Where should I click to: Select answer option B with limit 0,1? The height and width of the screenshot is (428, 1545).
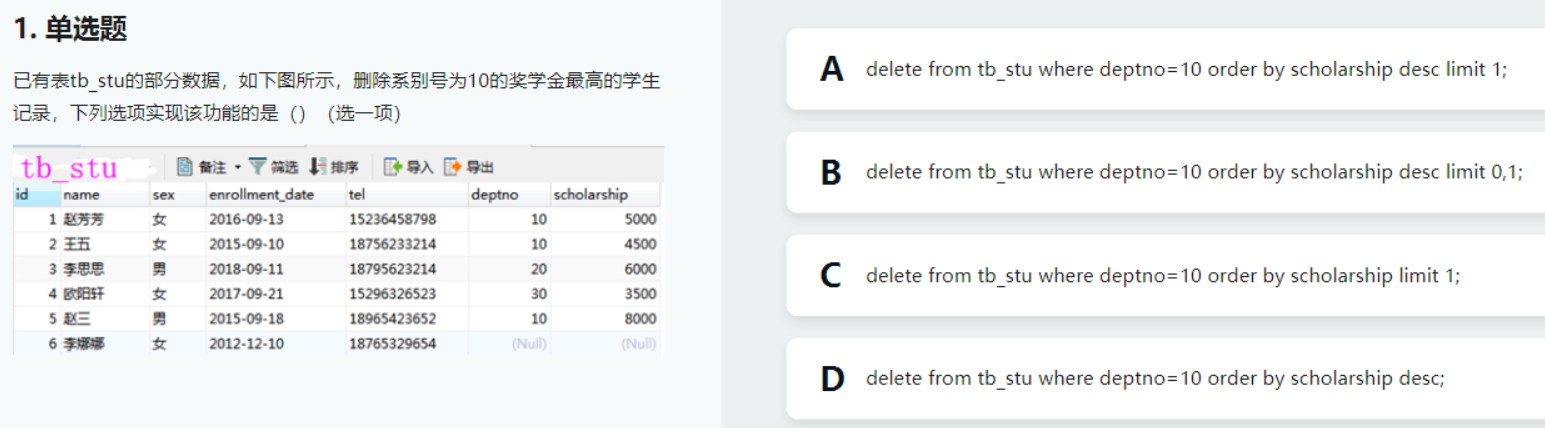pyautogui.click(x=1165, y=172)
